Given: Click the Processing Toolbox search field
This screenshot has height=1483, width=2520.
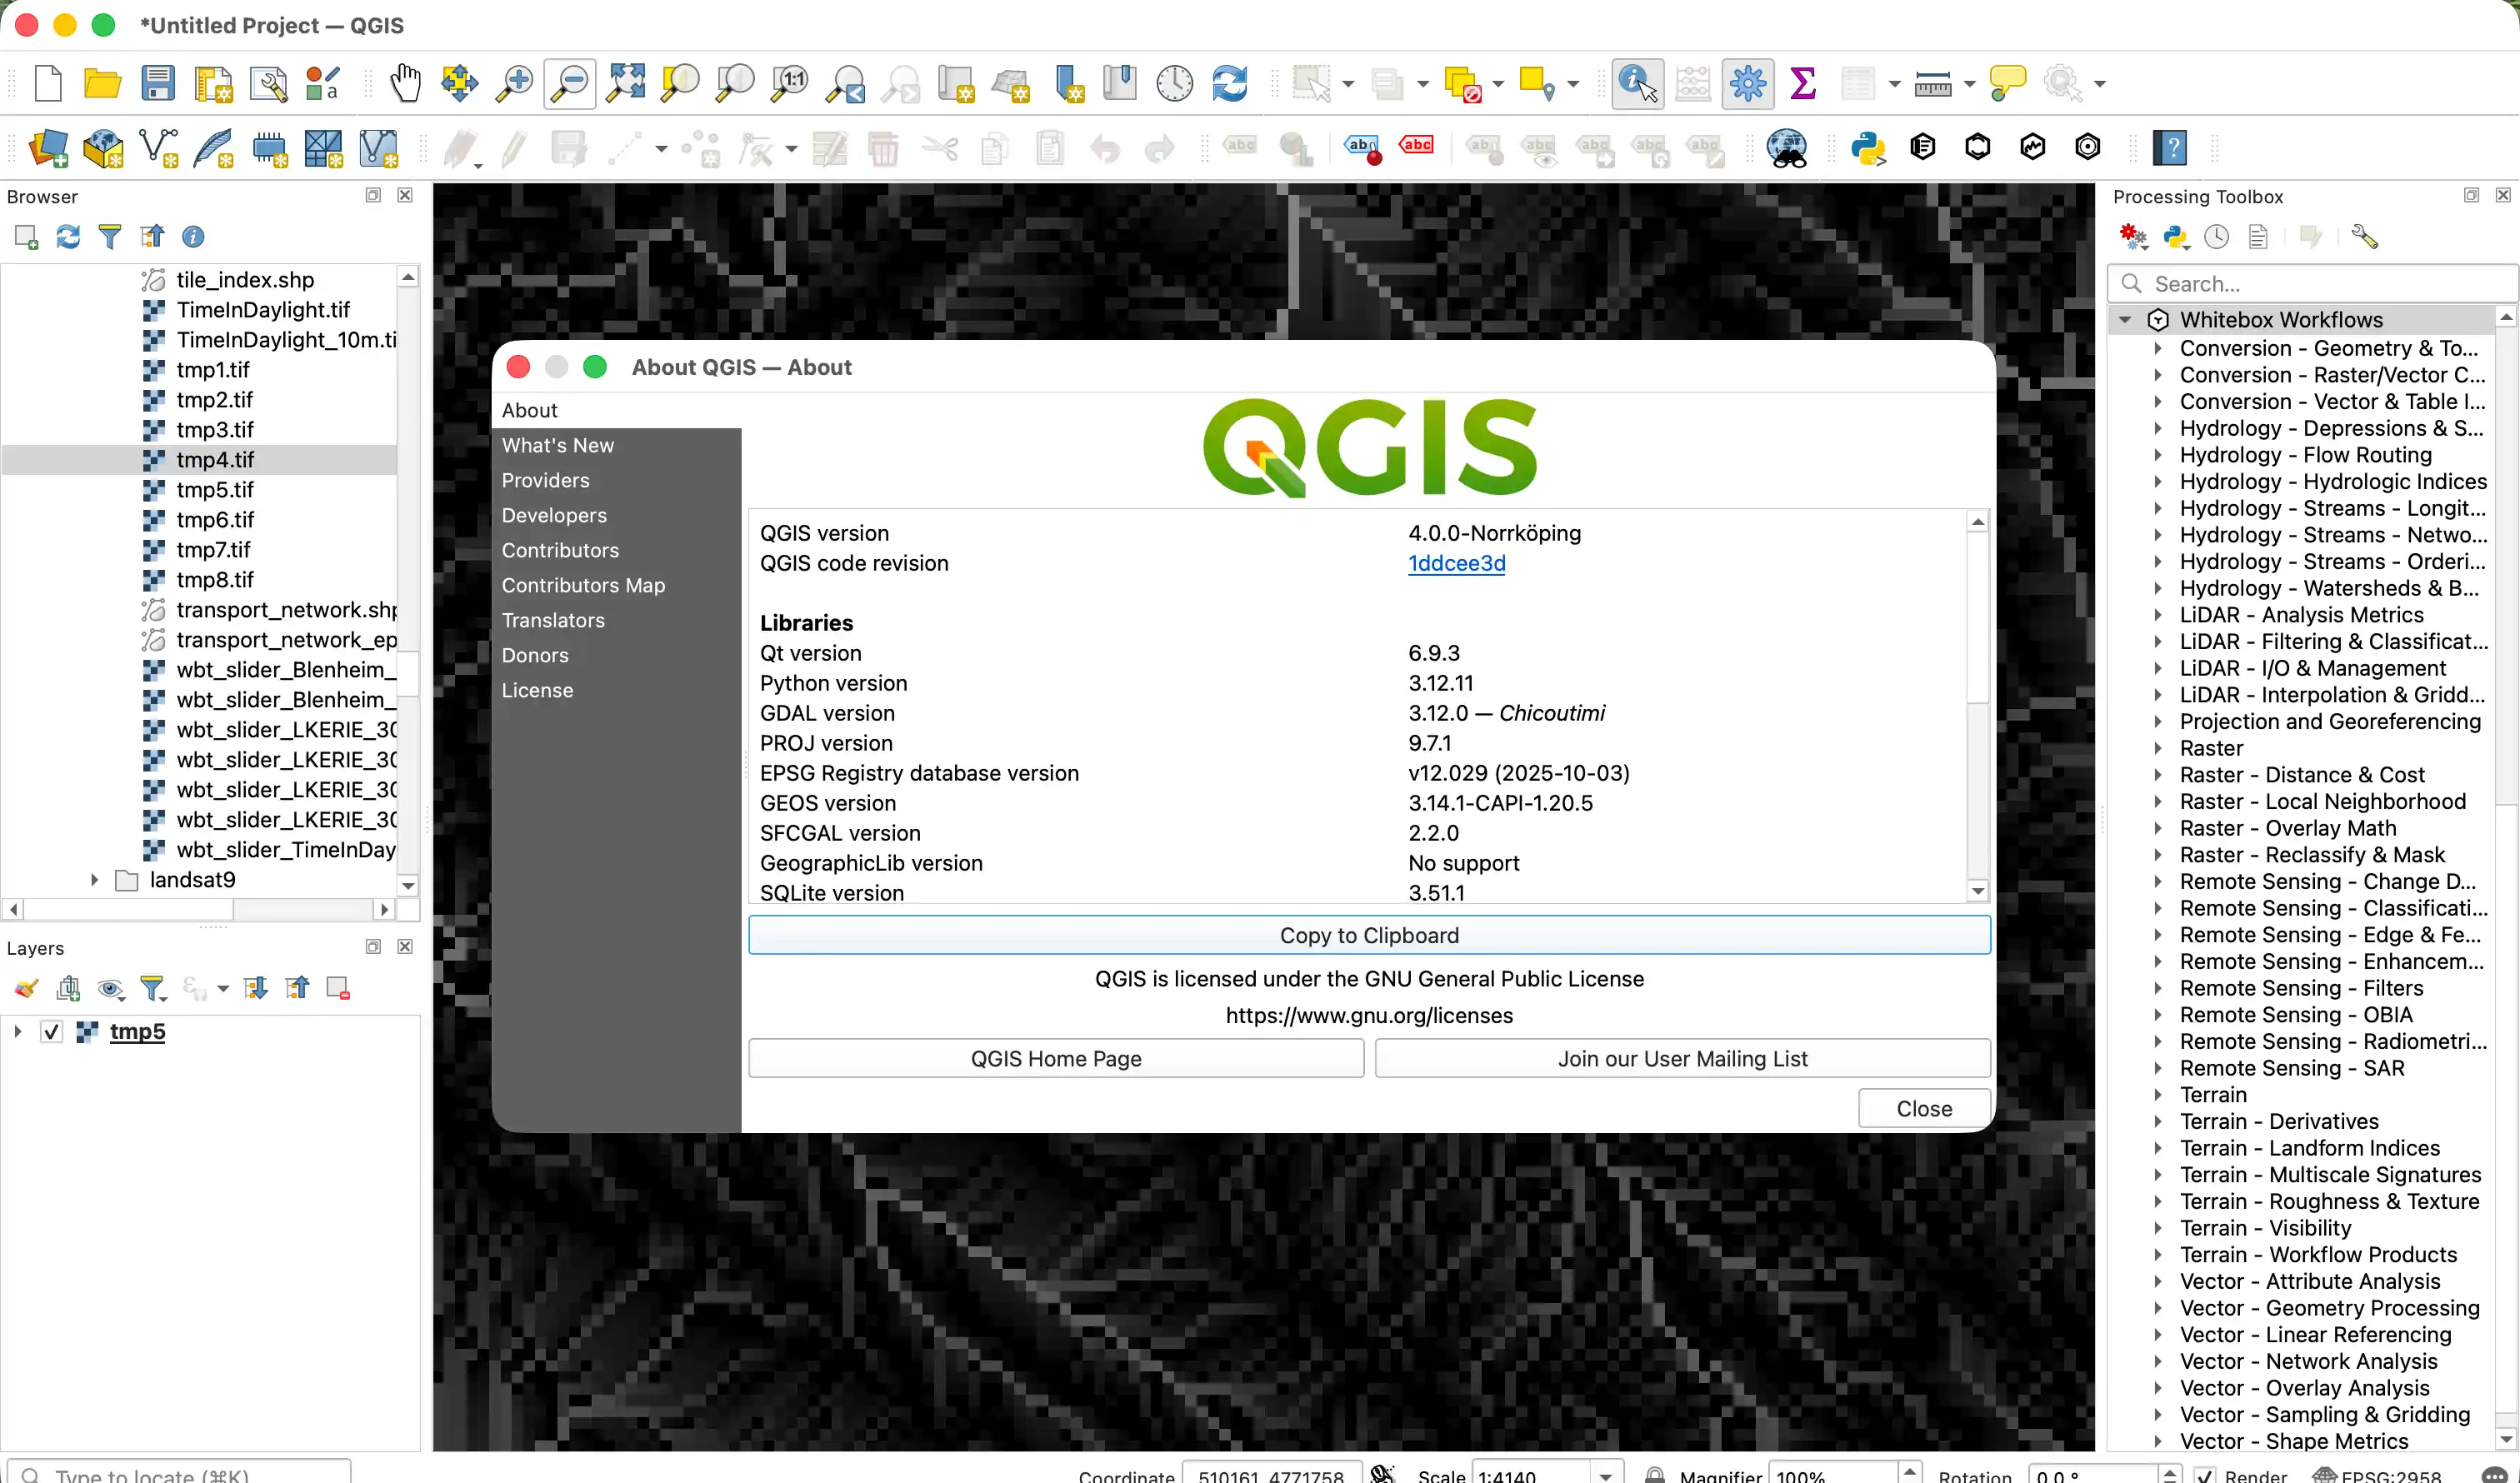Looking at the screenshot, I should [2312, 284].
